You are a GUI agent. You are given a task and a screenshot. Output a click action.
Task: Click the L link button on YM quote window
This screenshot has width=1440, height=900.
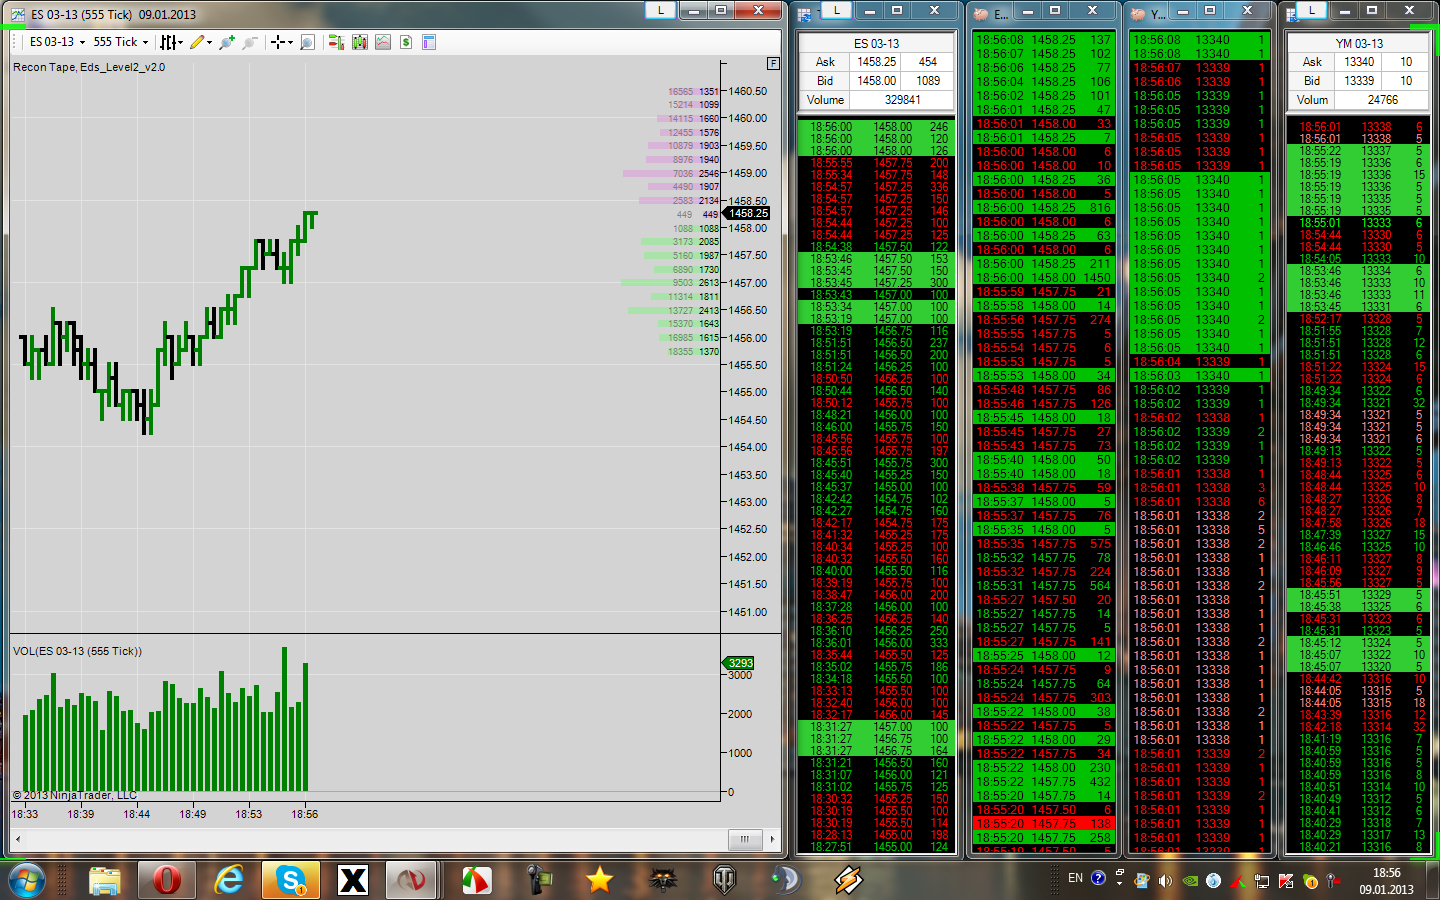click(1311, 10)
